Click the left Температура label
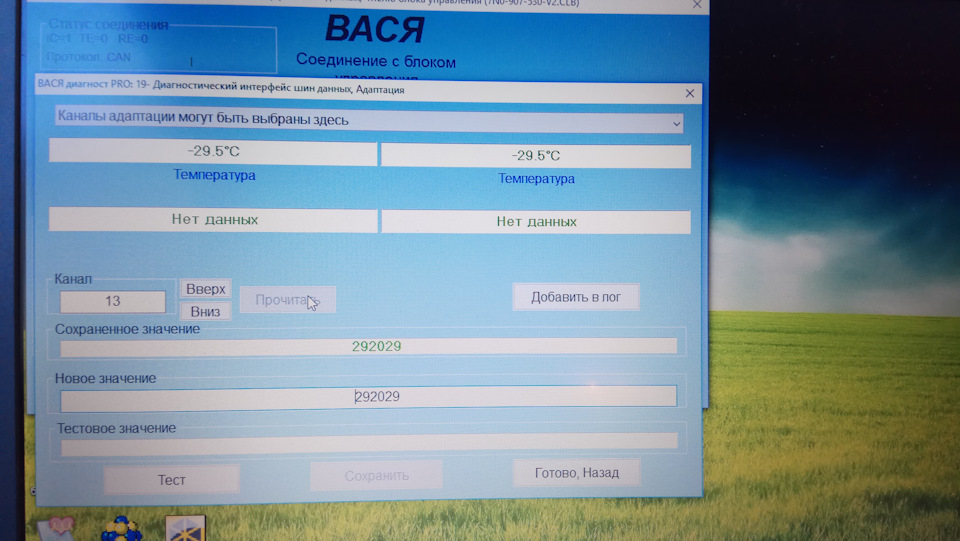 (x=214, y=175)
